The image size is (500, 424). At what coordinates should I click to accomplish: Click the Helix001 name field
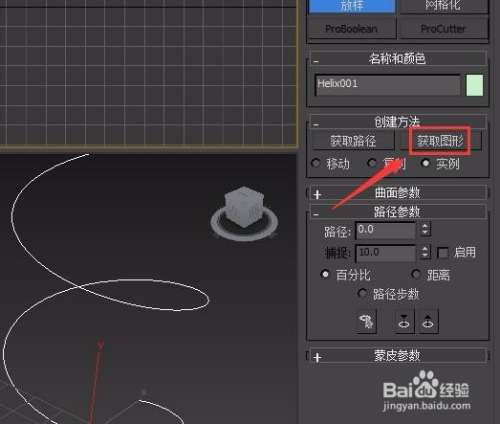point(388,85)
